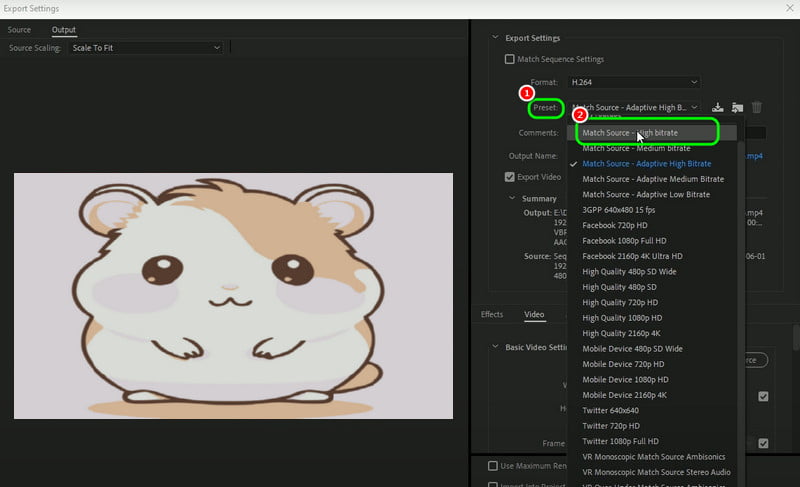Select VR Monoscopic Match Source Stereo Audio
This screenshot has height=487, width=800.
point(652,472)
